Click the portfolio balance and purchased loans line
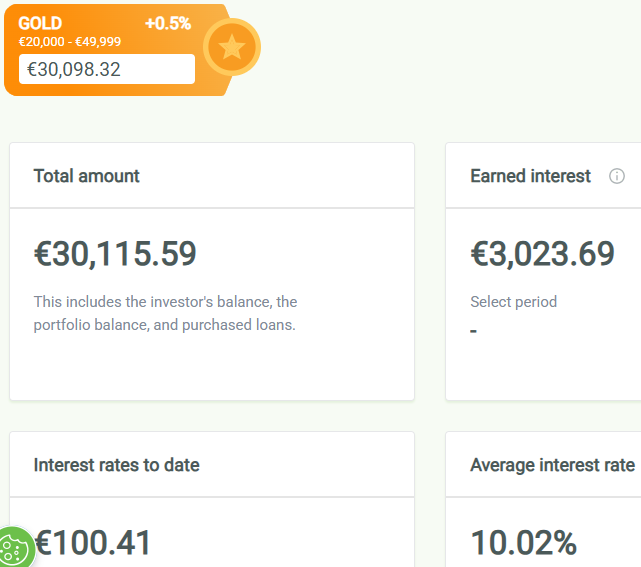This screenshot has width=641, height=567. coord(164,325)
